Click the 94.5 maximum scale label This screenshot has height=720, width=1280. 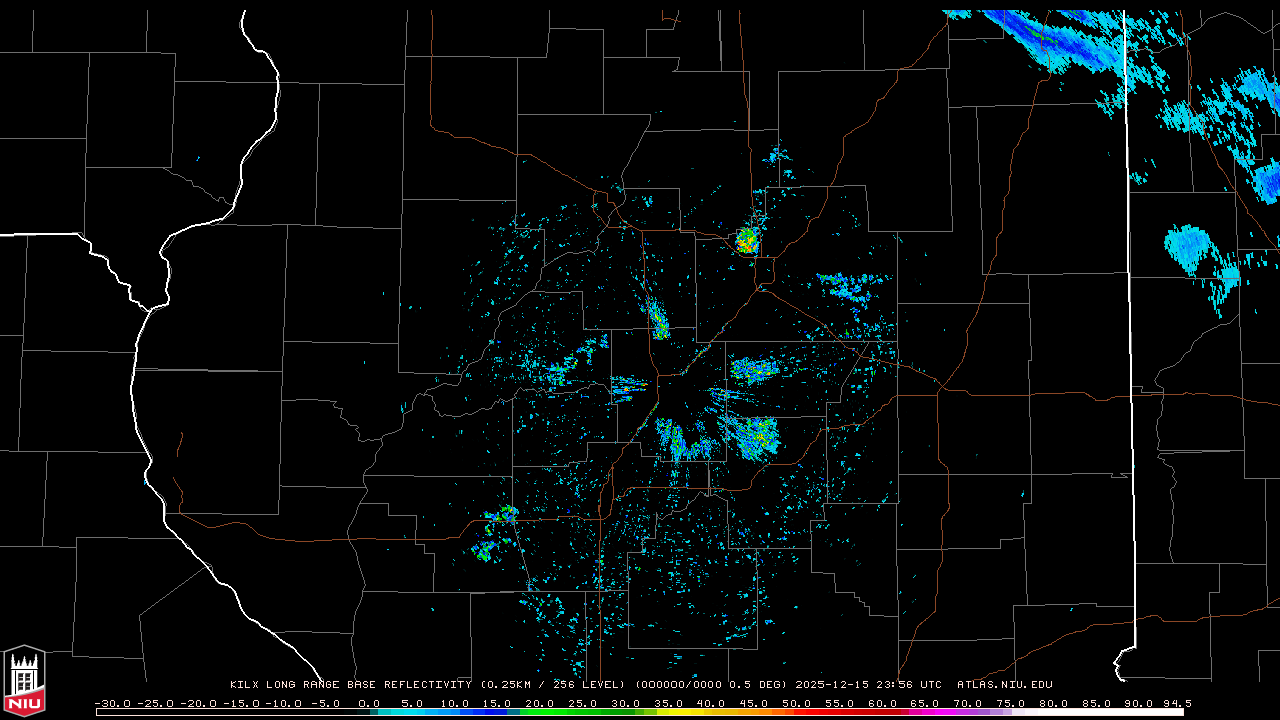pos(1176,703)
